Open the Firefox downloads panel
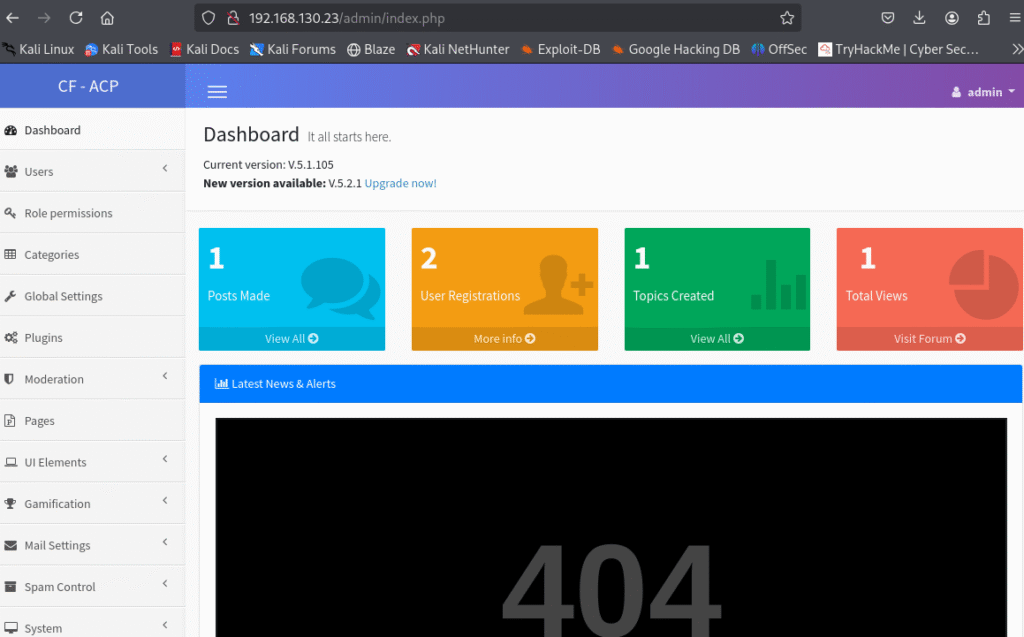Viewport: 1024px width, 637px height. coord(919,18)
